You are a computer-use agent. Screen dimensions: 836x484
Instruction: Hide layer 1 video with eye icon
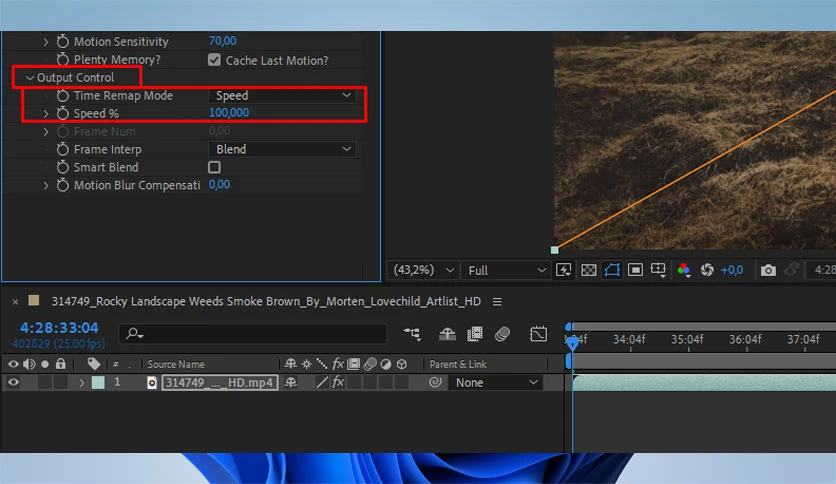(13, 382)
